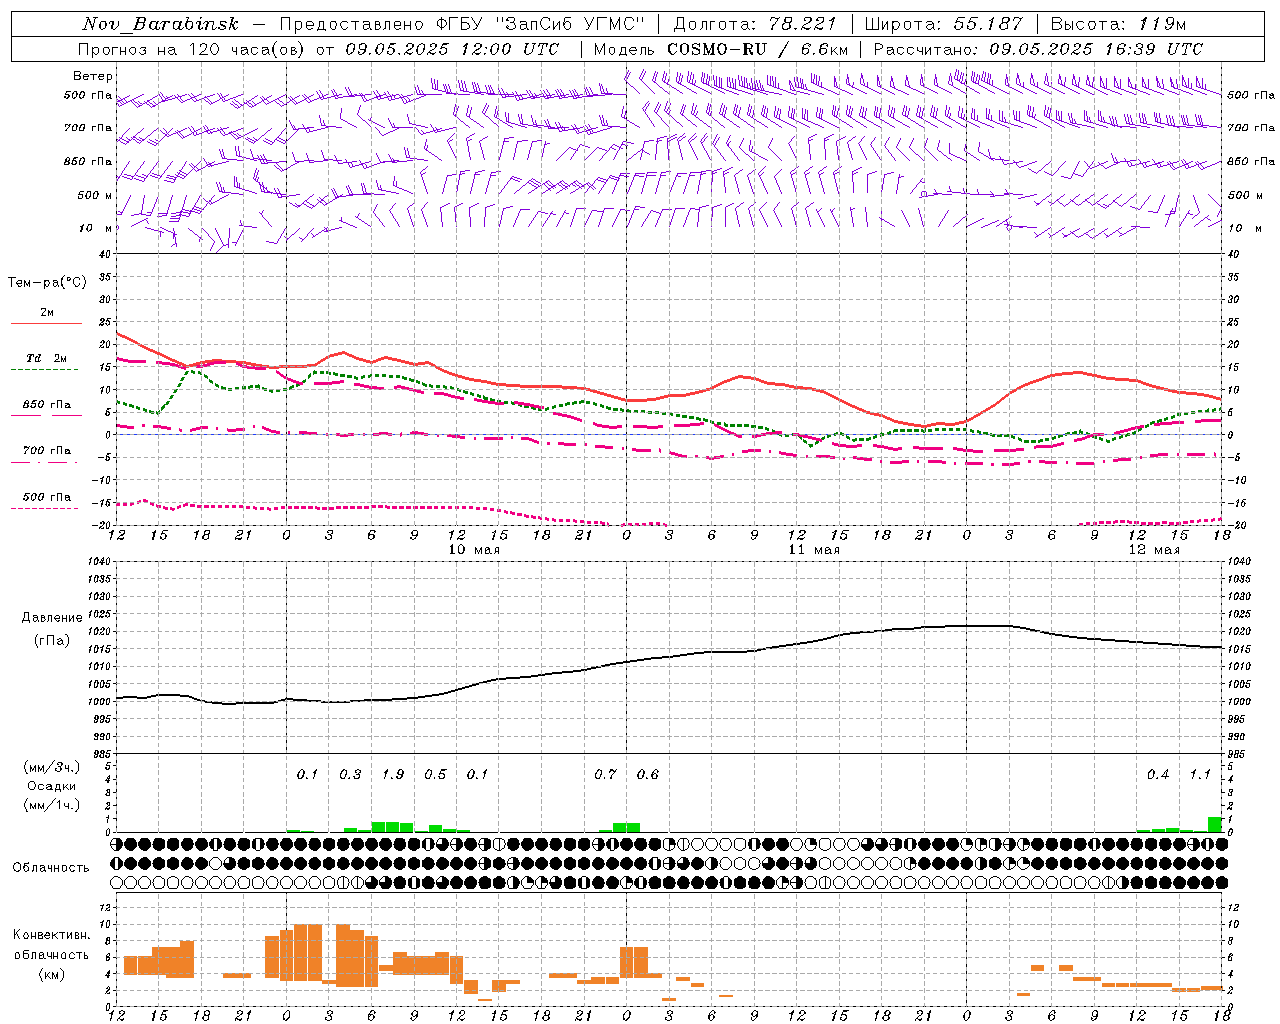Select the provider text ФГБУ "ЗапСиб УГМС"

click(540, 24)
